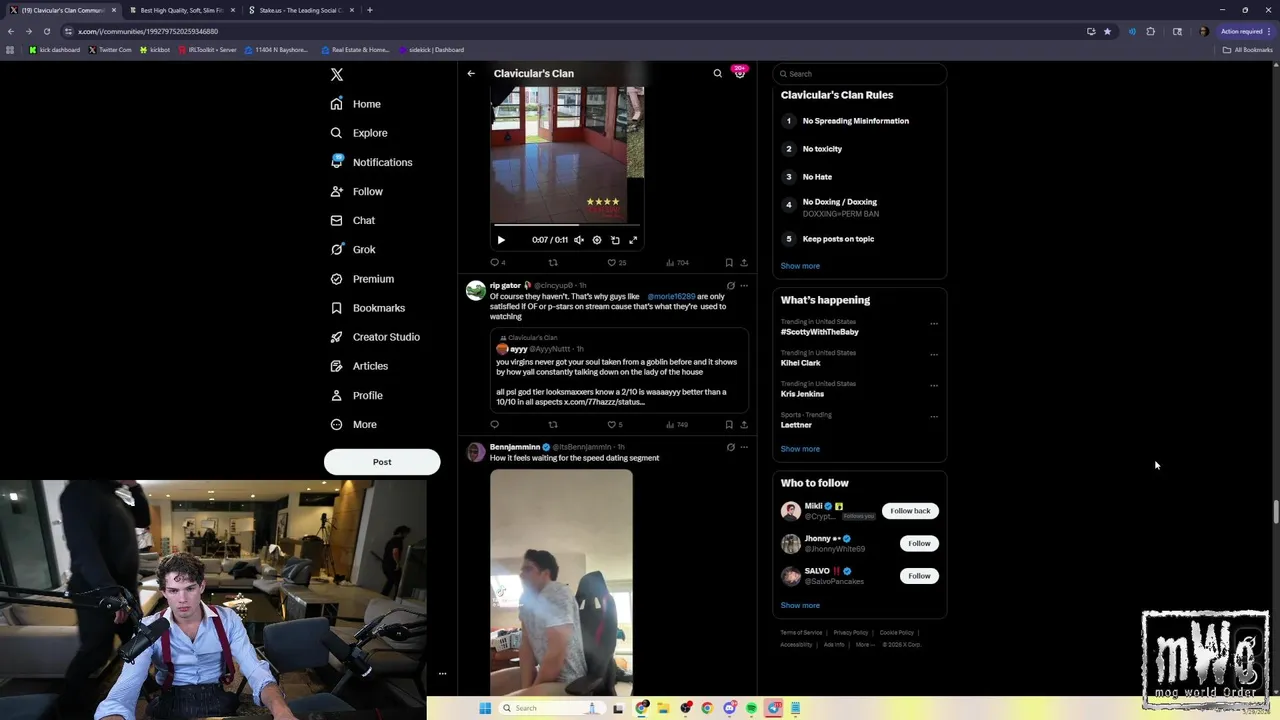The image size is (1280, 720).
Task: Like rip gator's post with 5 likes
Action: coord(615,425)
